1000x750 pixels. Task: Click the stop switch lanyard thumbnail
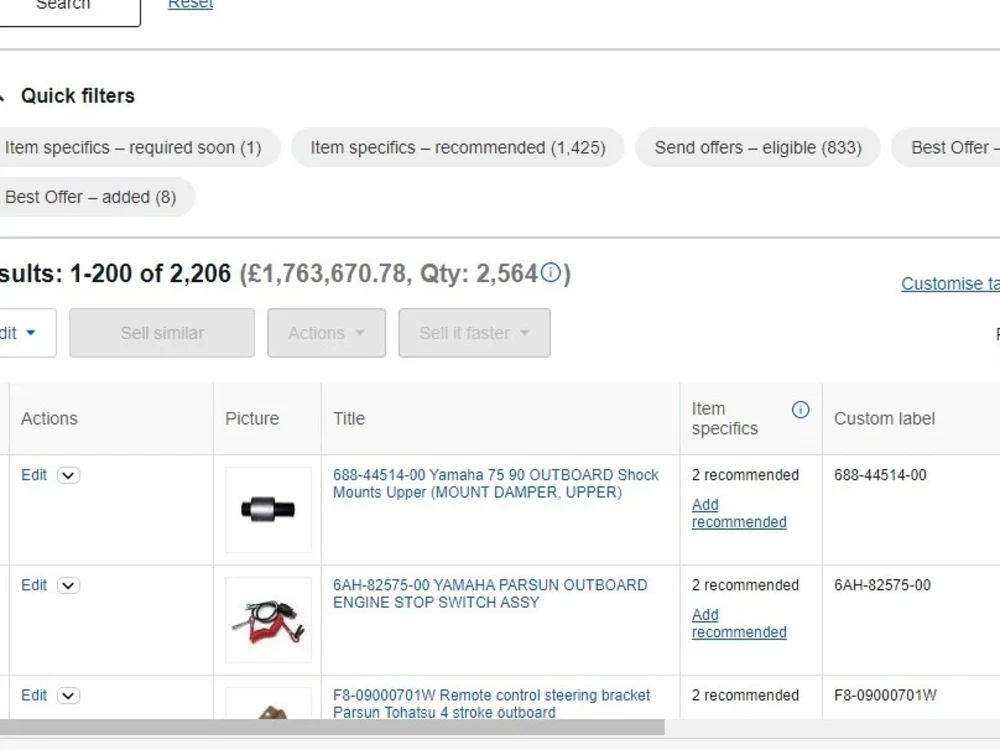pos(268,620)
